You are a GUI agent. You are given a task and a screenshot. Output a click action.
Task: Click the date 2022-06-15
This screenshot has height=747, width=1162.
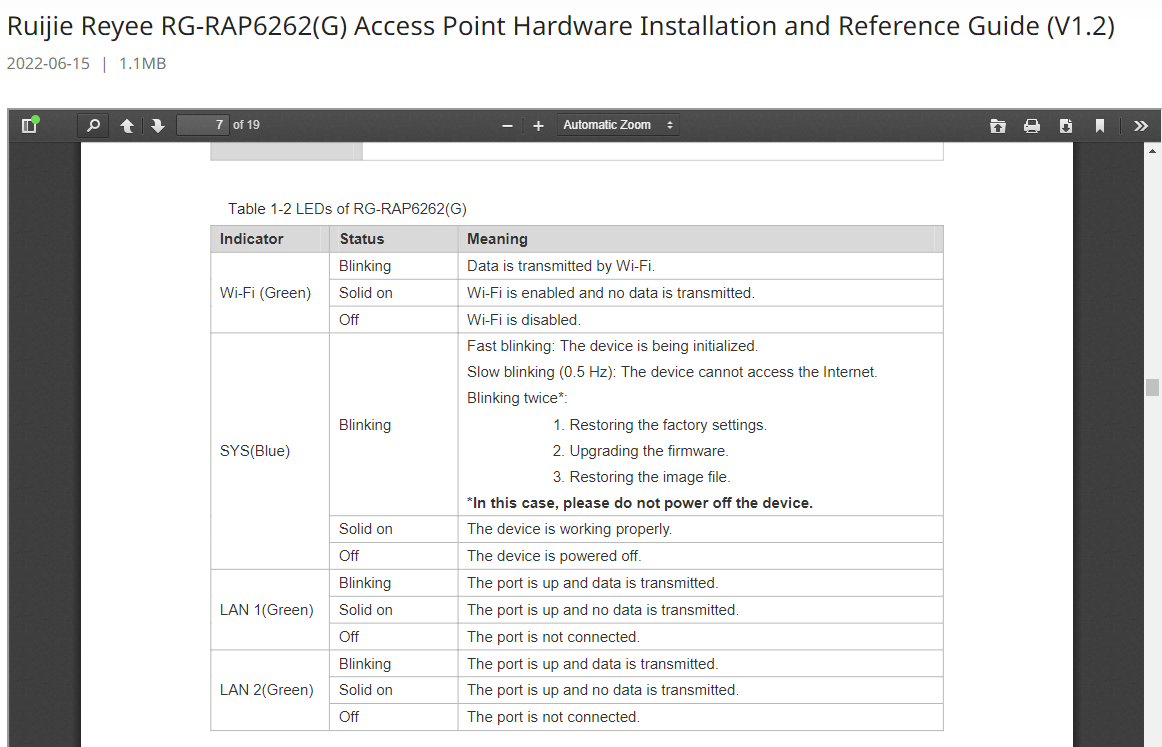click(48, 64)
